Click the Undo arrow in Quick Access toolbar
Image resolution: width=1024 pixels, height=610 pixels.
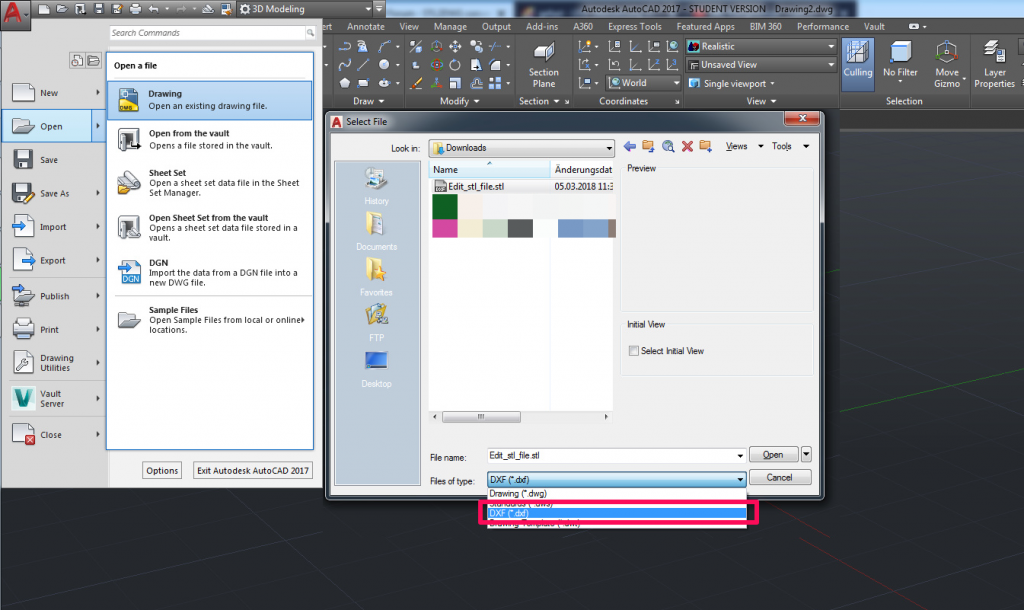point(154,9)
